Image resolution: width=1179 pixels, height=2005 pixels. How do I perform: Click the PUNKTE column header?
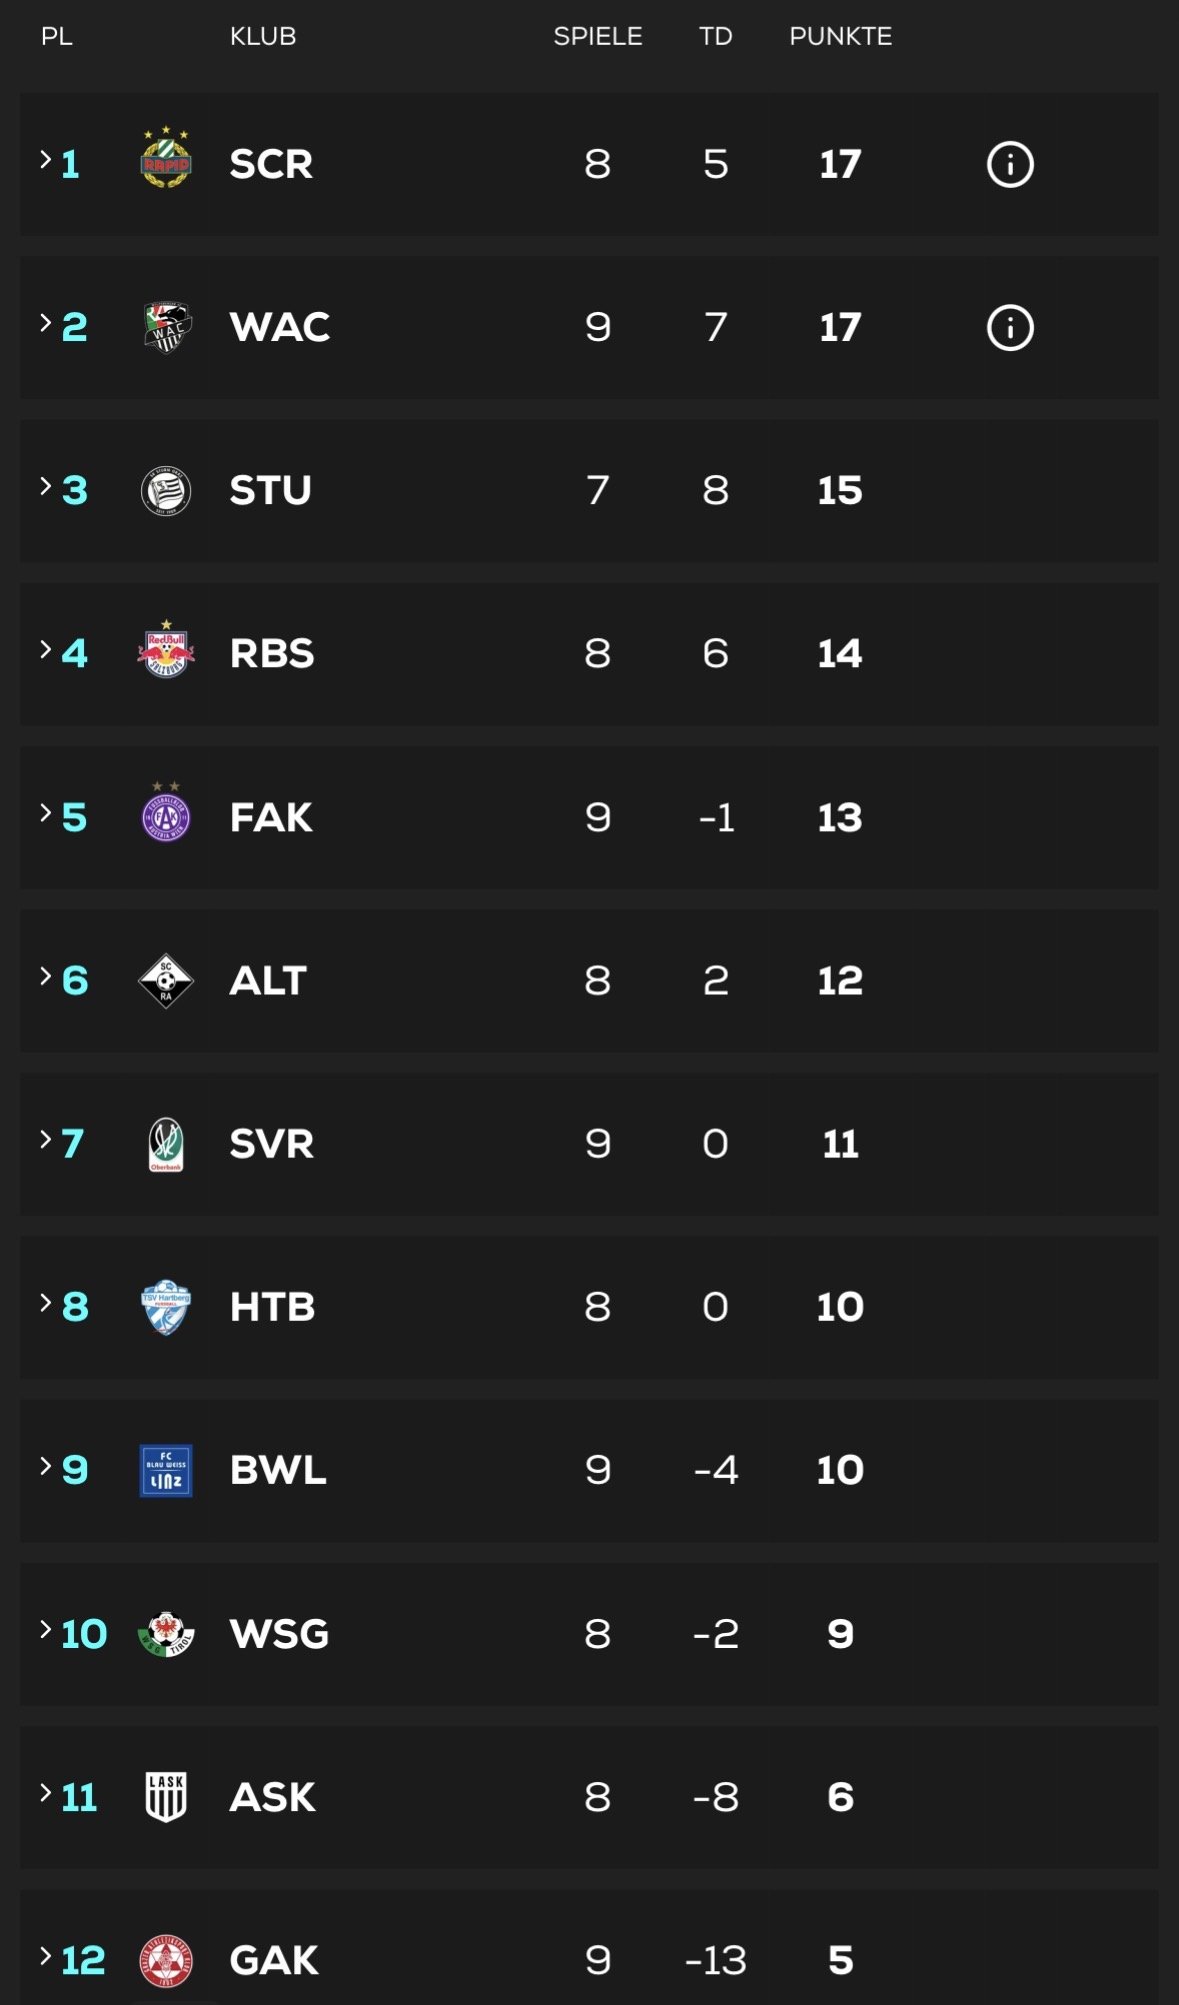840,37
